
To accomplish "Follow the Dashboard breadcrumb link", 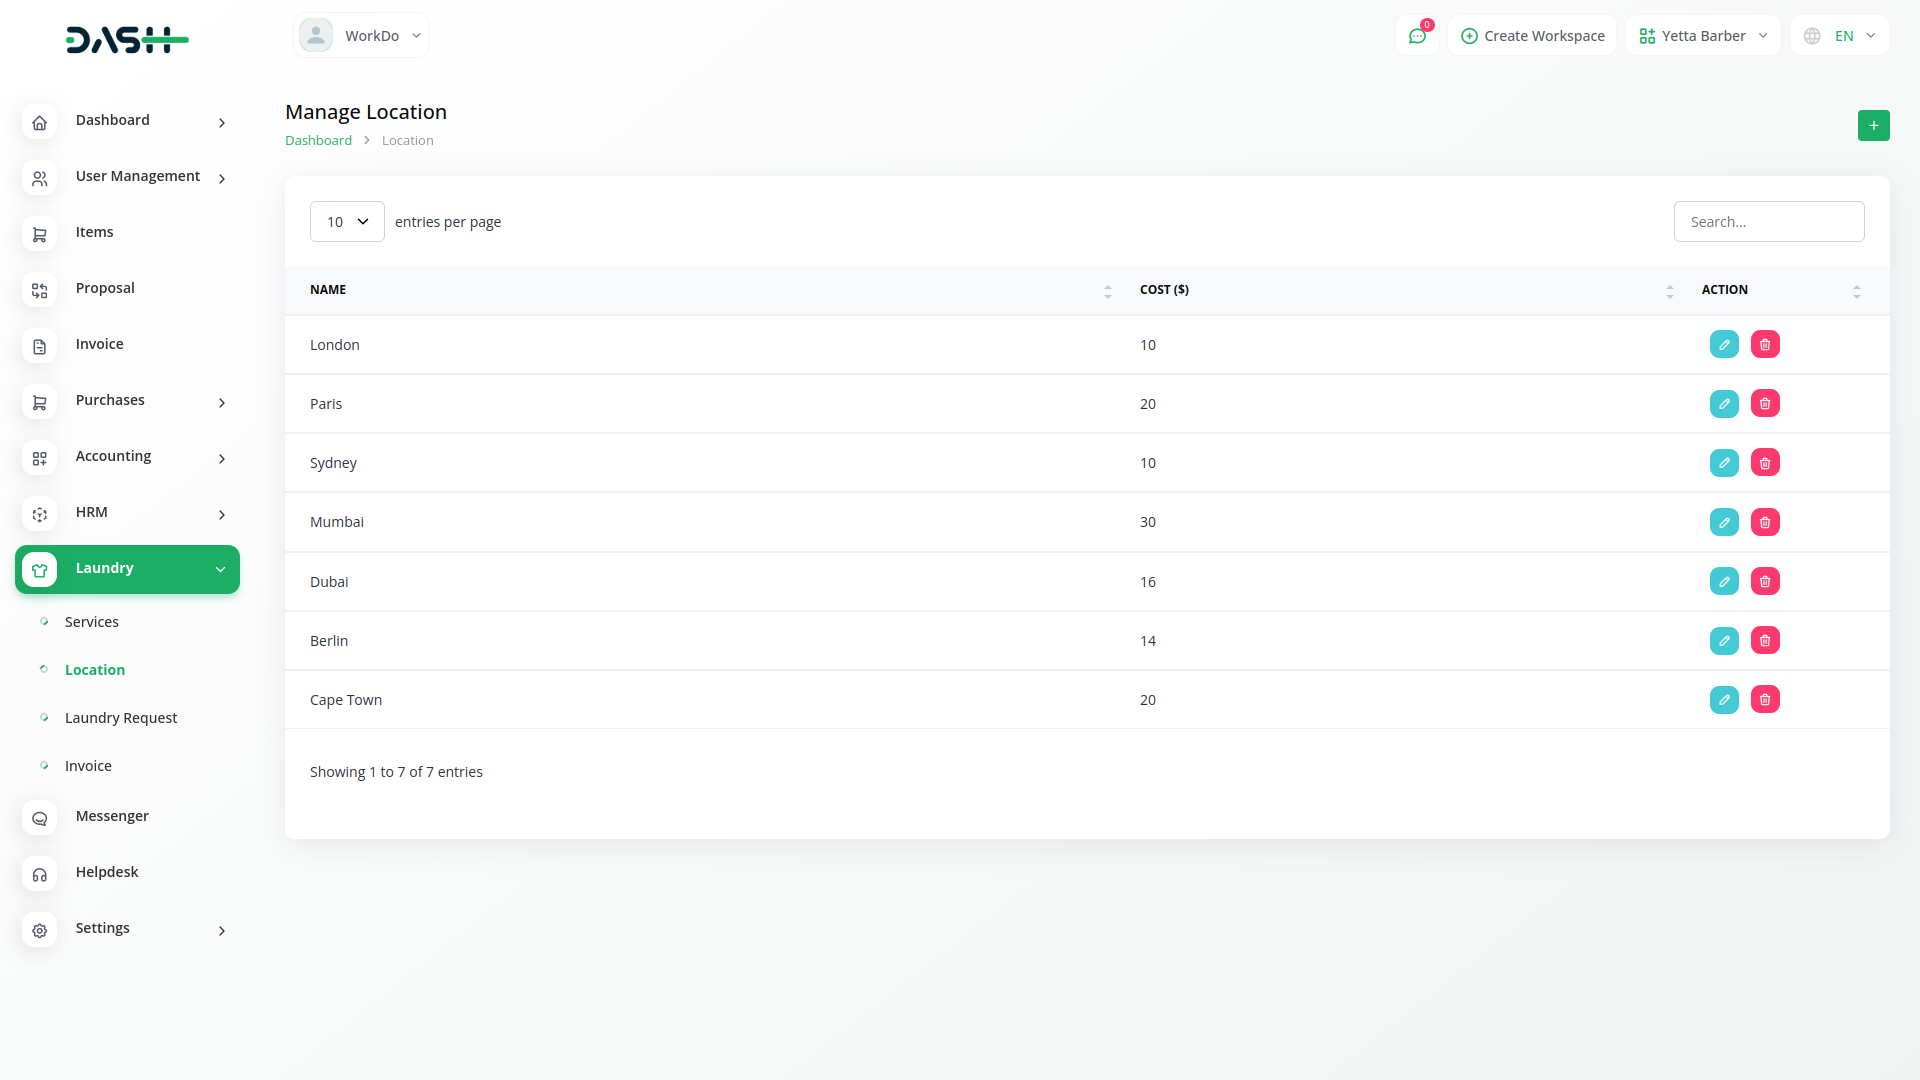I will (x=318, y=141).
